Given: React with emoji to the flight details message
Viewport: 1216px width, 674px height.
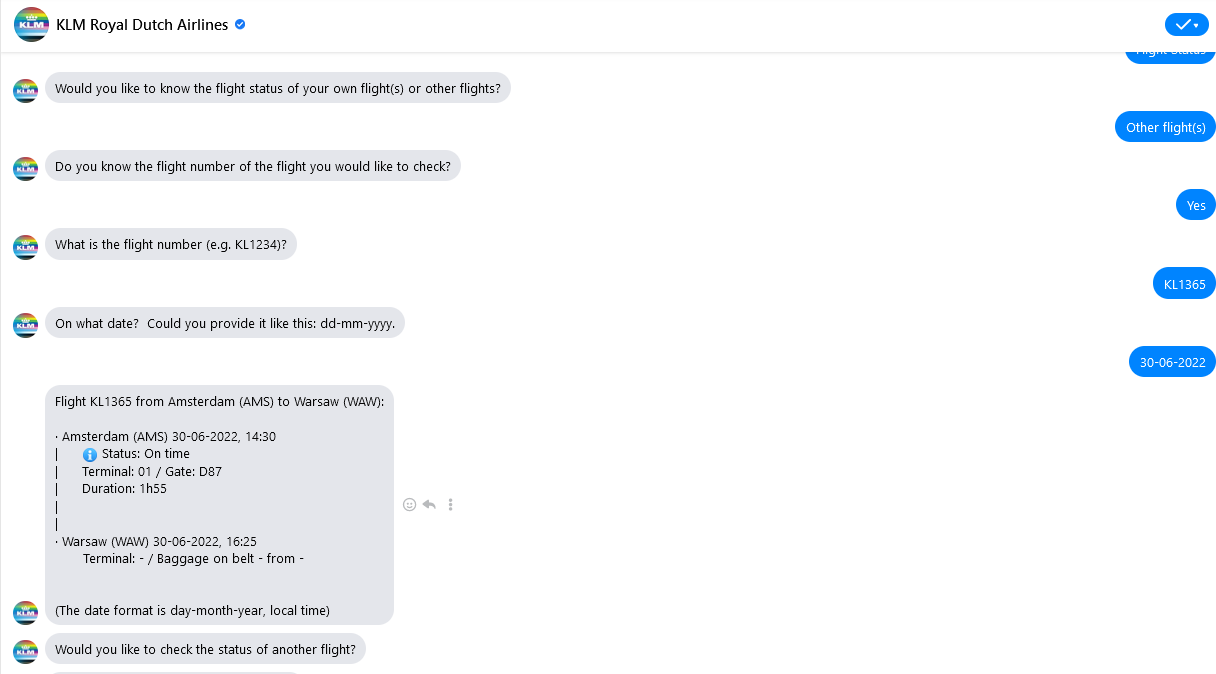Looking at the screenshot, I should (x=409, y=505).
